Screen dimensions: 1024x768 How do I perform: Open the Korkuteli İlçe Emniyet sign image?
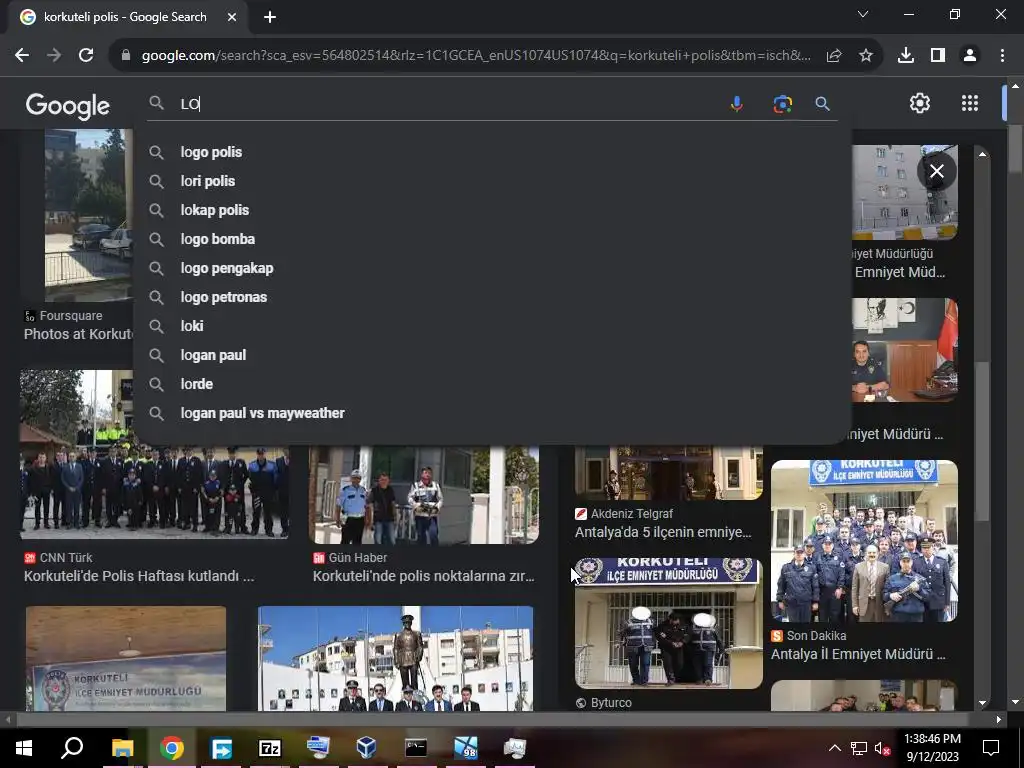126,658
